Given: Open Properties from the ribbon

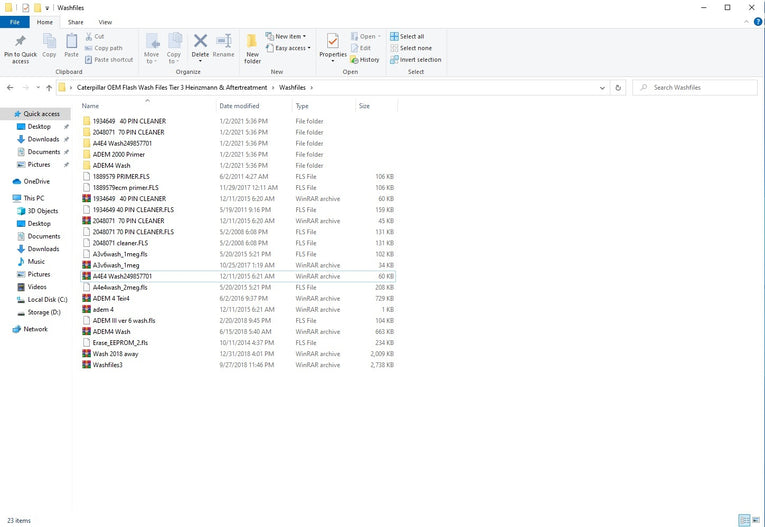Looking at the screenshot, I should 333,46.
